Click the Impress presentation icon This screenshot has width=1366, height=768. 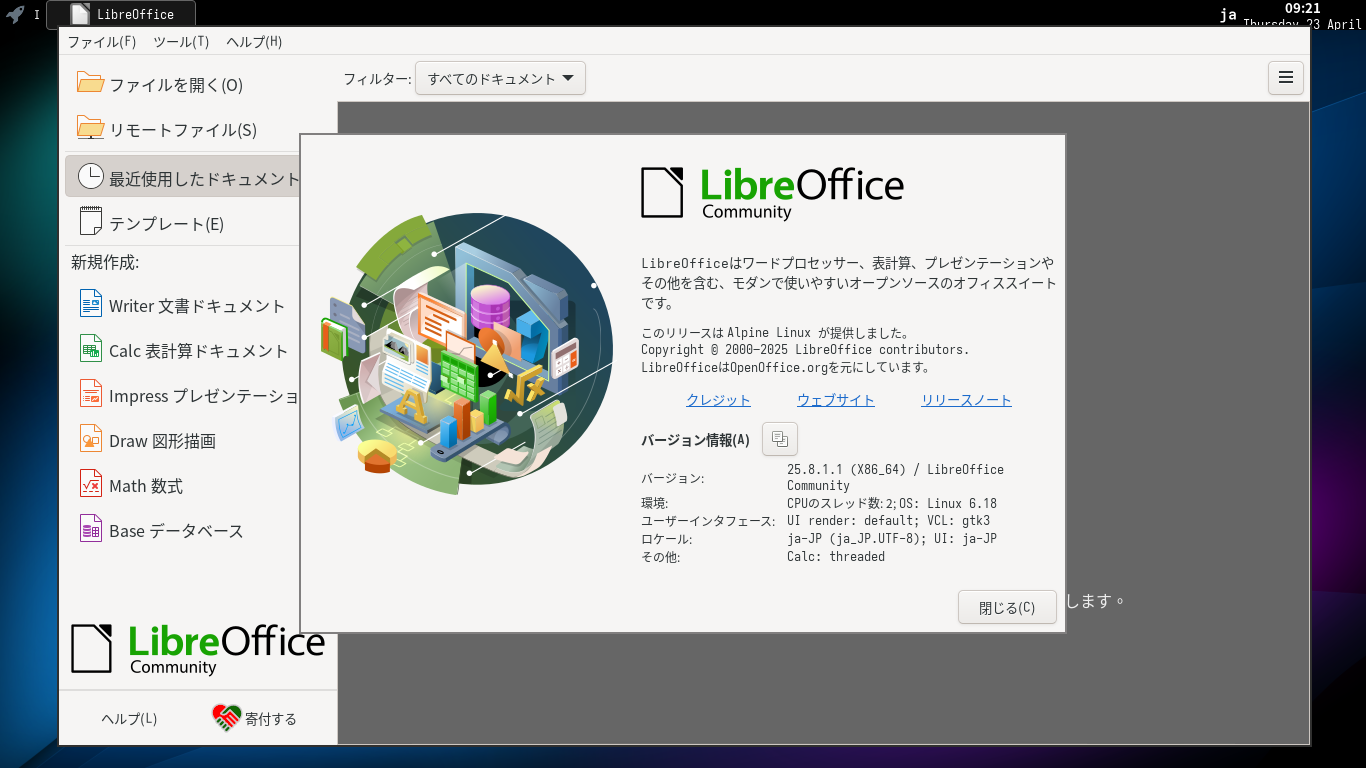point(91,393)
